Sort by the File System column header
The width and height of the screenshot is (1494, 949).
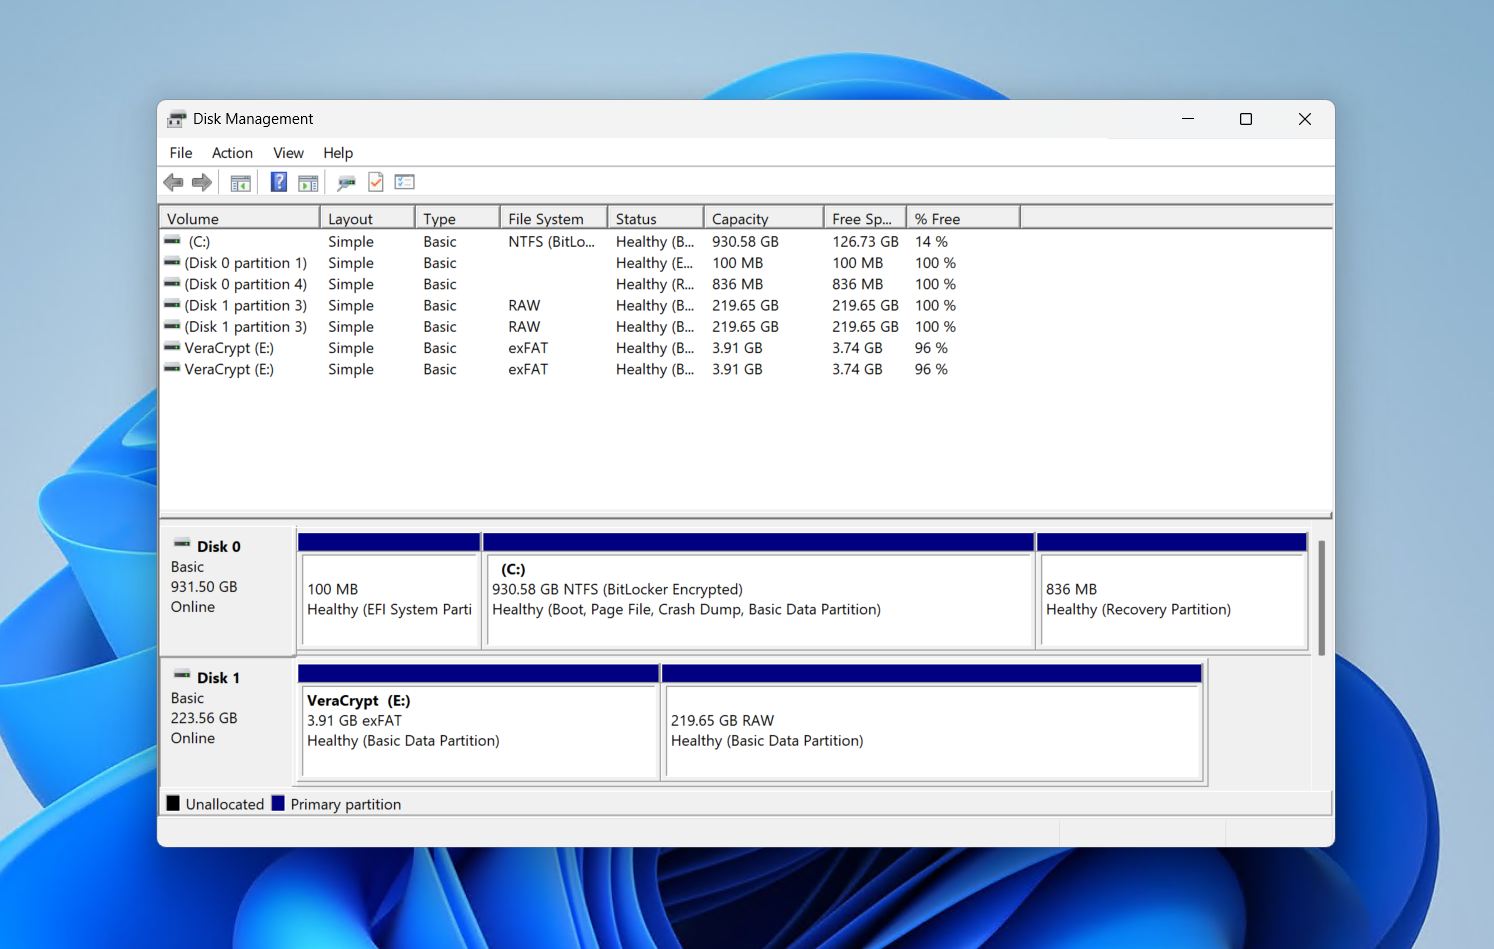[x=553, y=218]
